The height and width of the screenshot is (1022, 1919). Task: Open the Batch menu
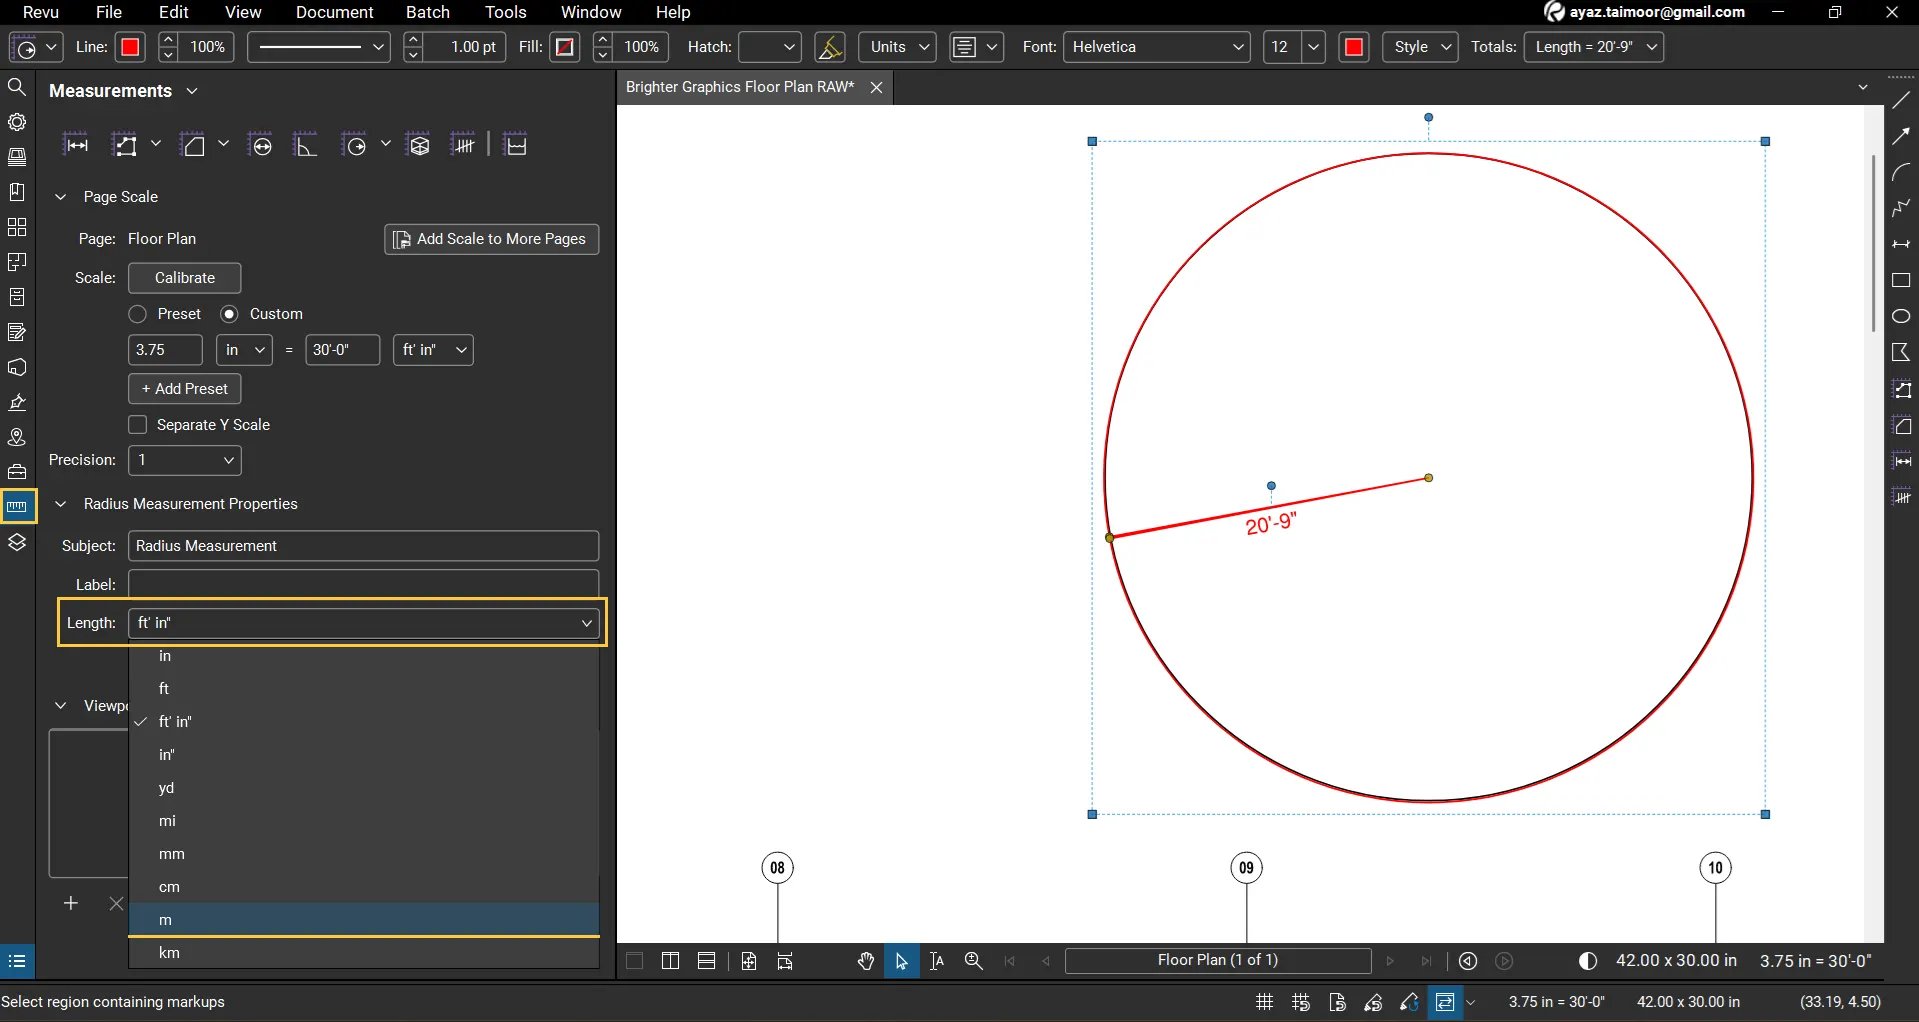[x=428, y=13]
